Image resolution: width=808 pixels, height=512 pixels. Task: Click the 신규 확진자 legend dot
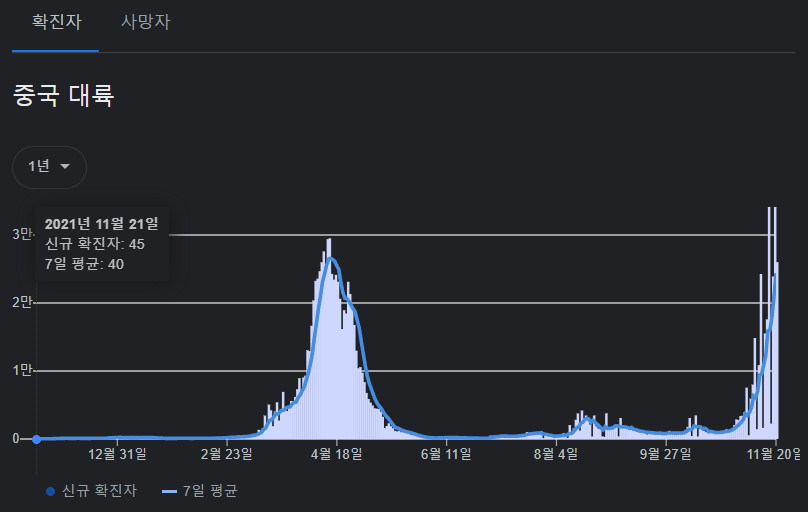50,491
